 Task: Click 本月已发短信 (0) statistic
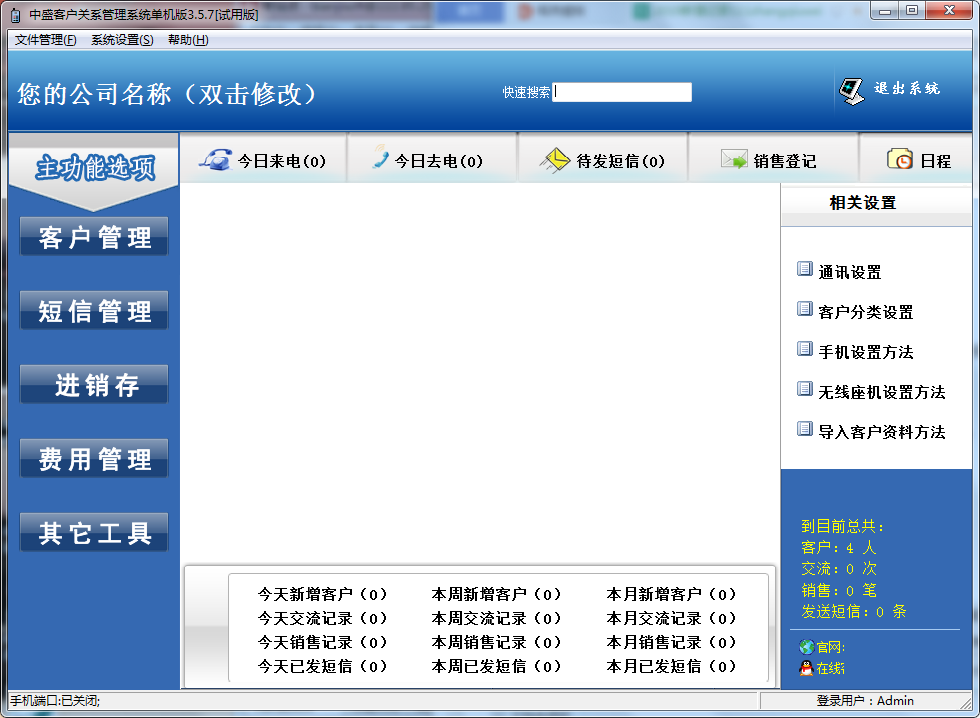(671, 666)
